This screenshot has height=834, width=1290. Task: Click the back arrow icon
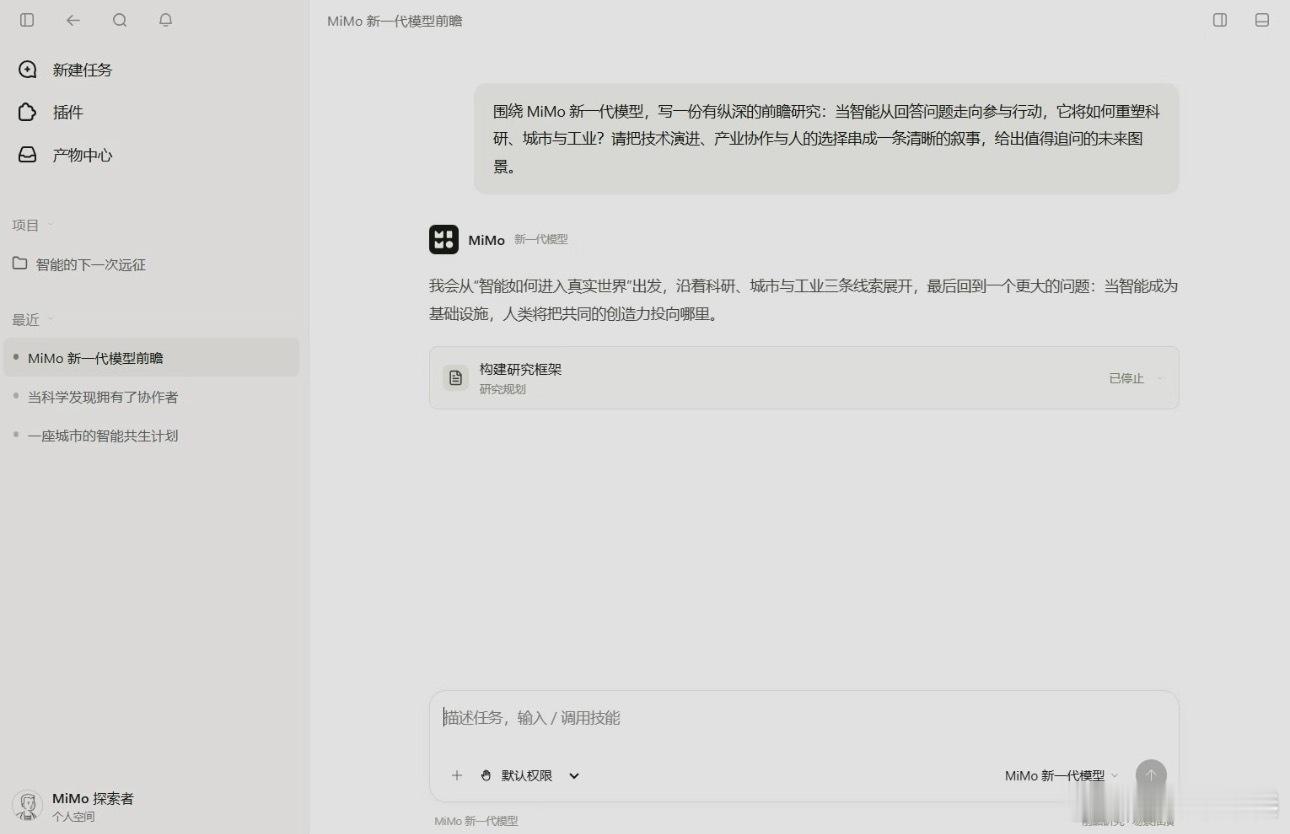click(x=73, y=20)
